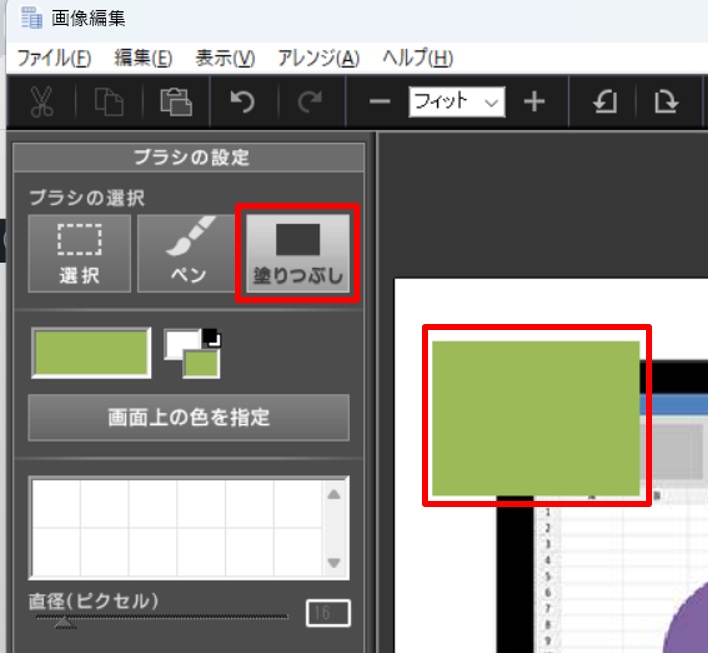This screenshot has height=653, width=708.
Task: Select the 選択 brush tool
Action: click(x=79, y=253)
